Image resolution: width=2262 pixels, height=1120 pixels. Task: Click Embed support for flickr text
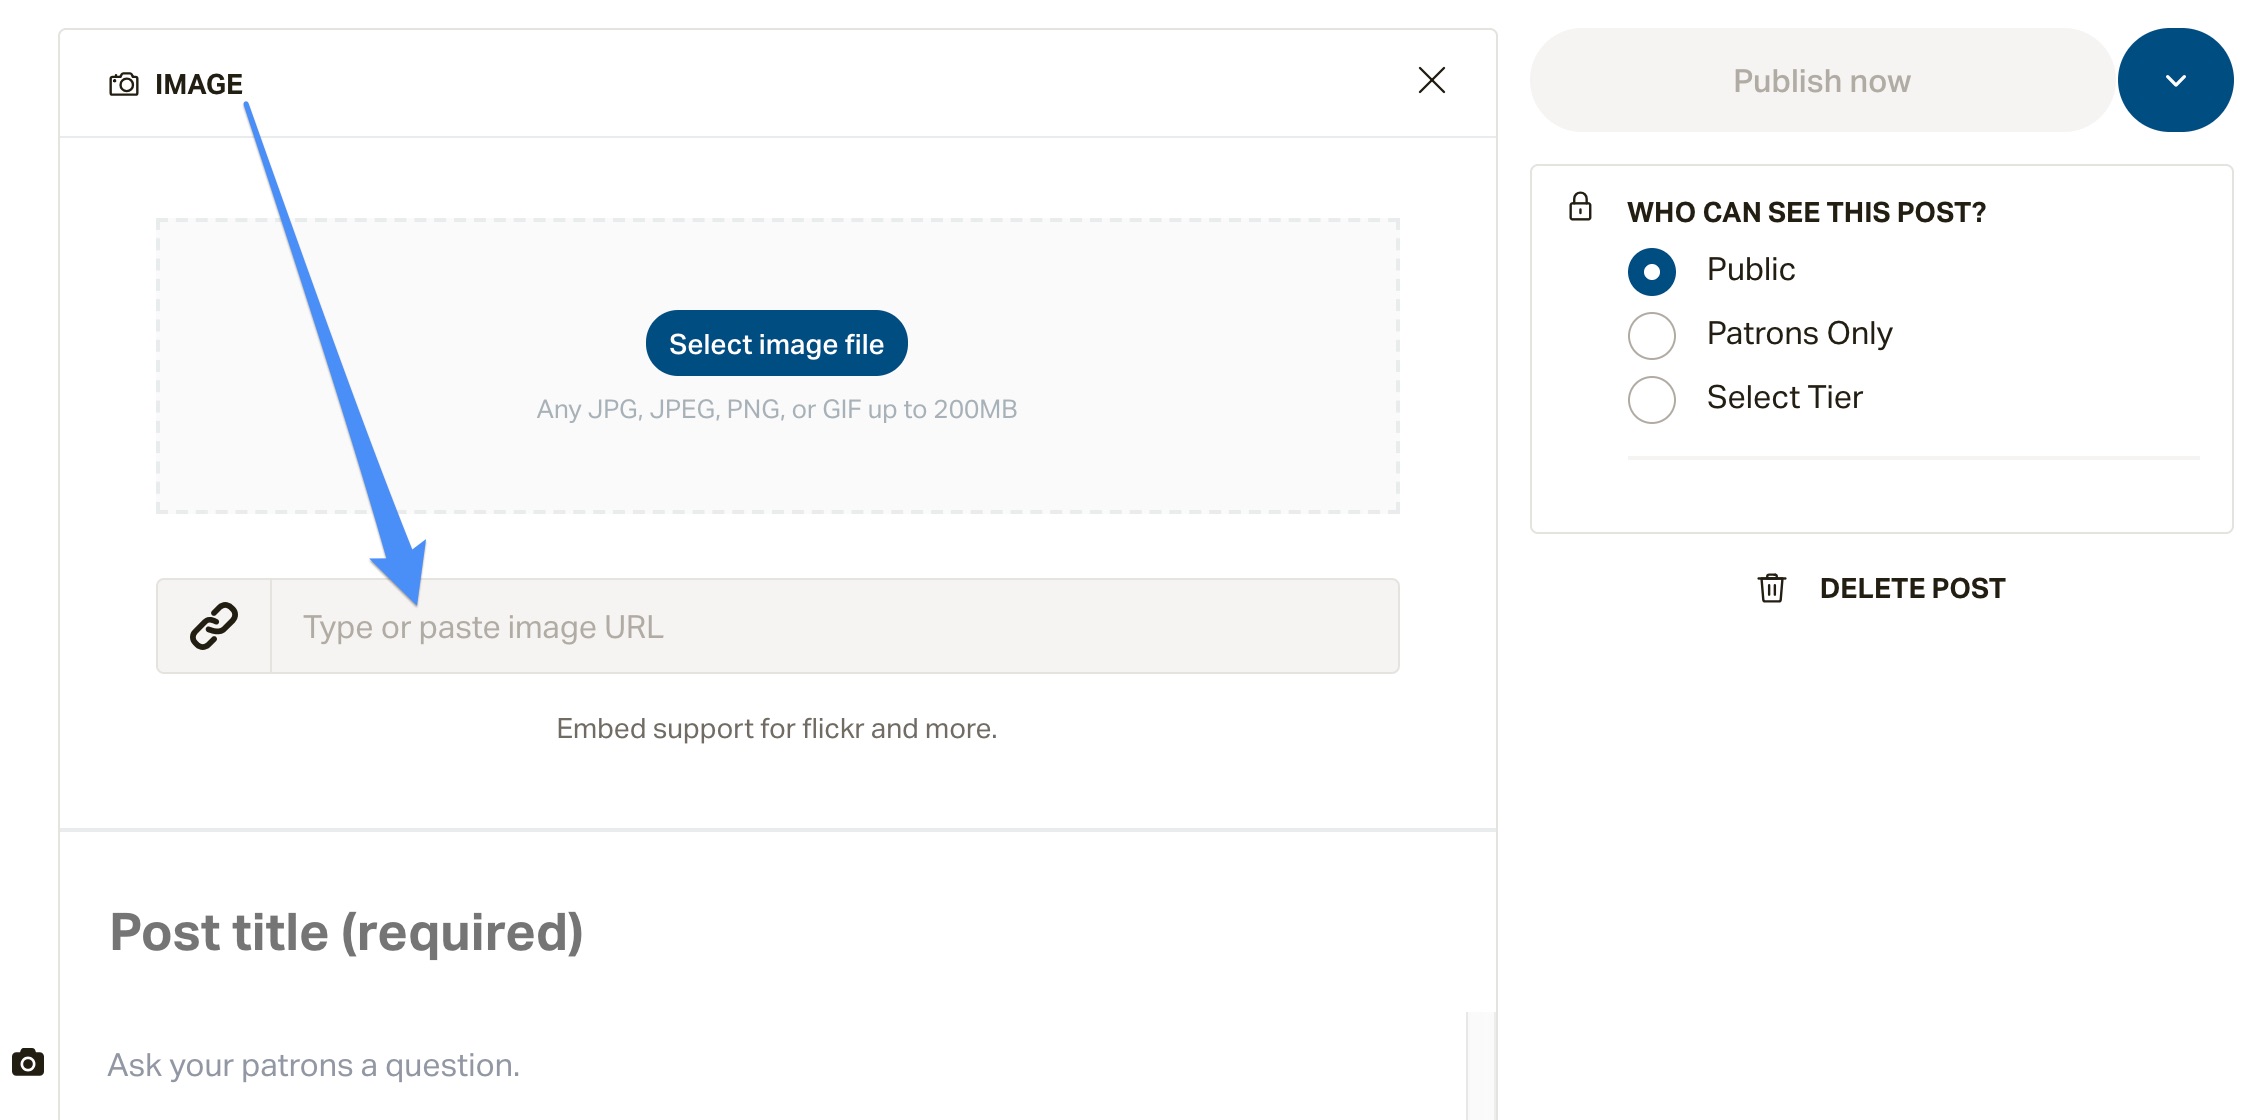777,728
